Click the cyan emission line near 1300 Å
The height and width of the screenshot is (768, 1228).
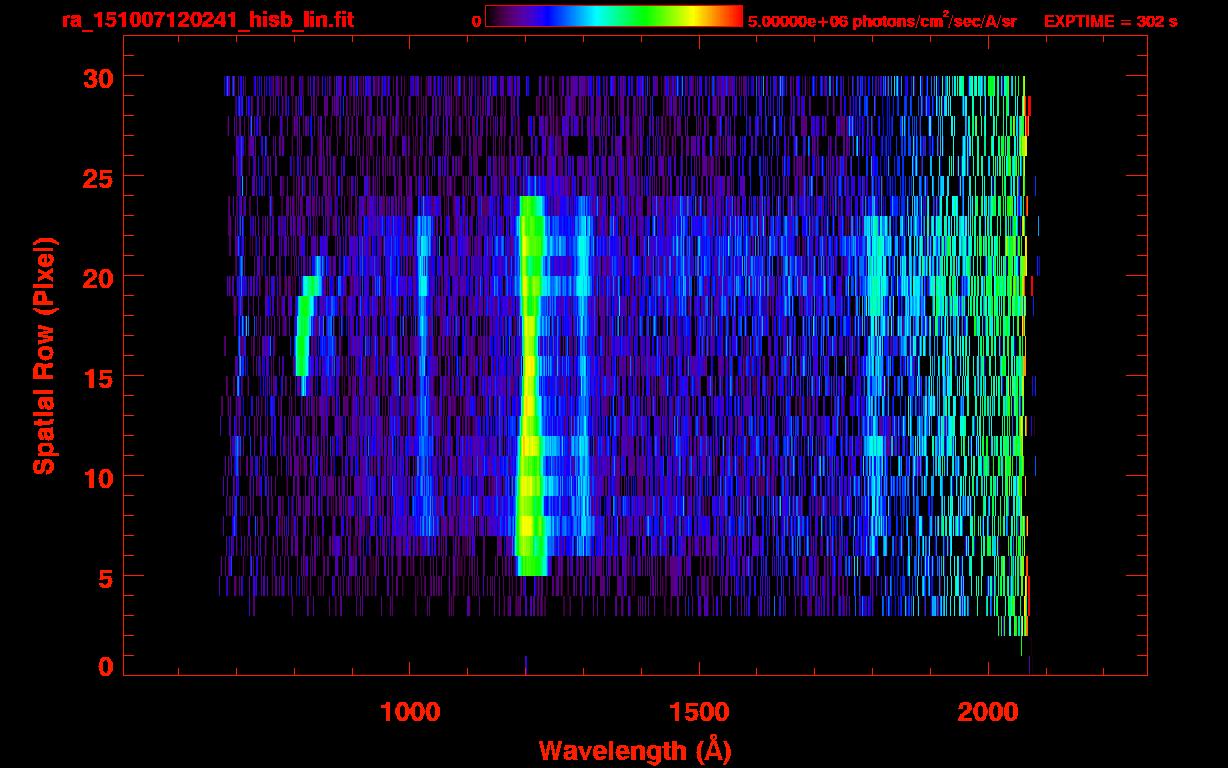(x=583, y=375)
